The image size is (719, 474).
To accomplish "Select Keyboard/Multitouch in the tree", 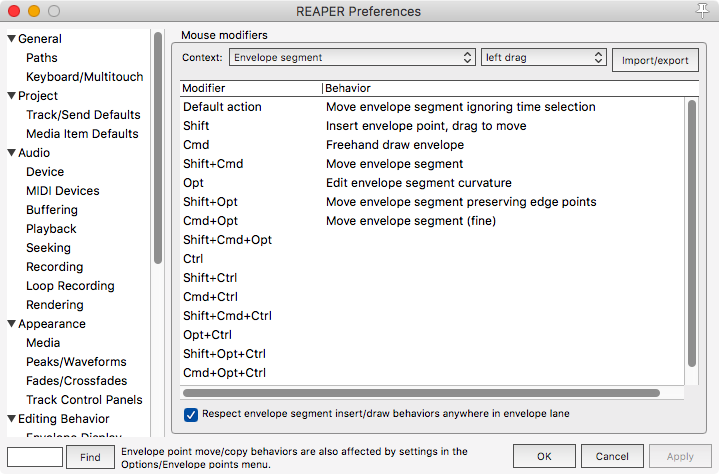I will [84, 77].
